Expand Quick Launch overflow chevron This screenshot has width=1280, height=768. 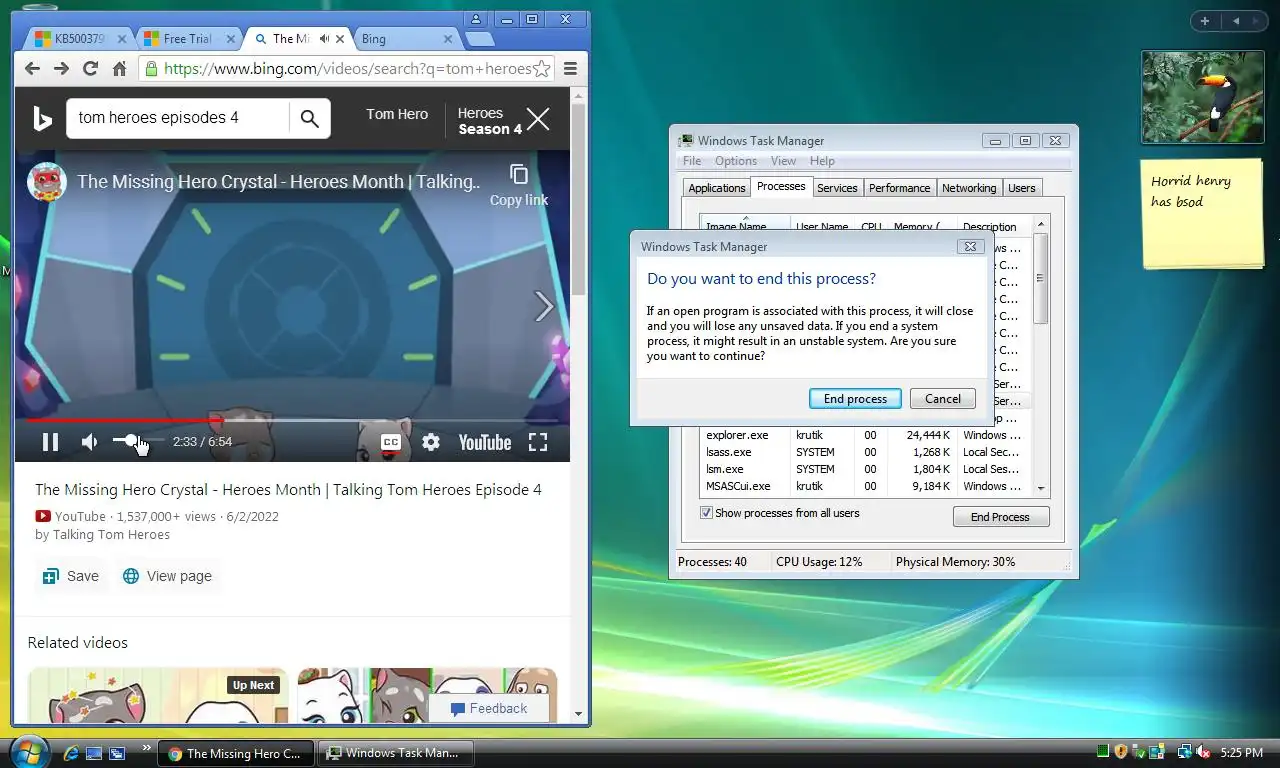tap(146, 747)
